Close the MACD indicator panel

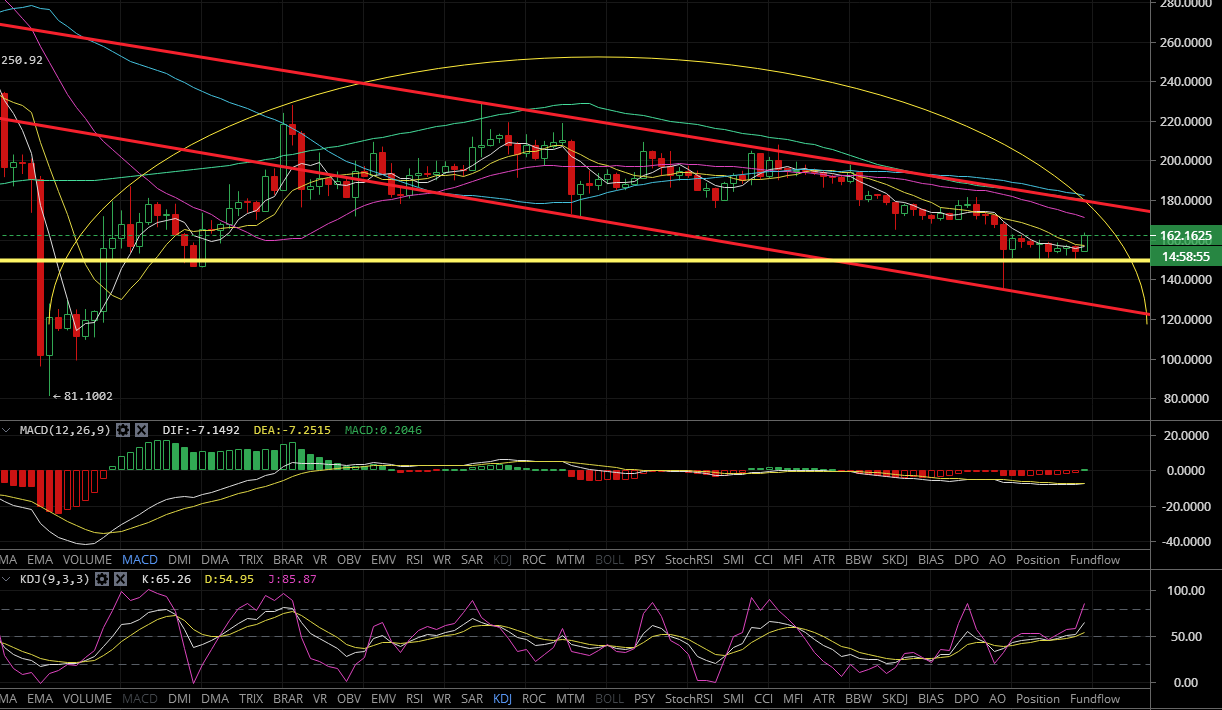pos(142,430)
